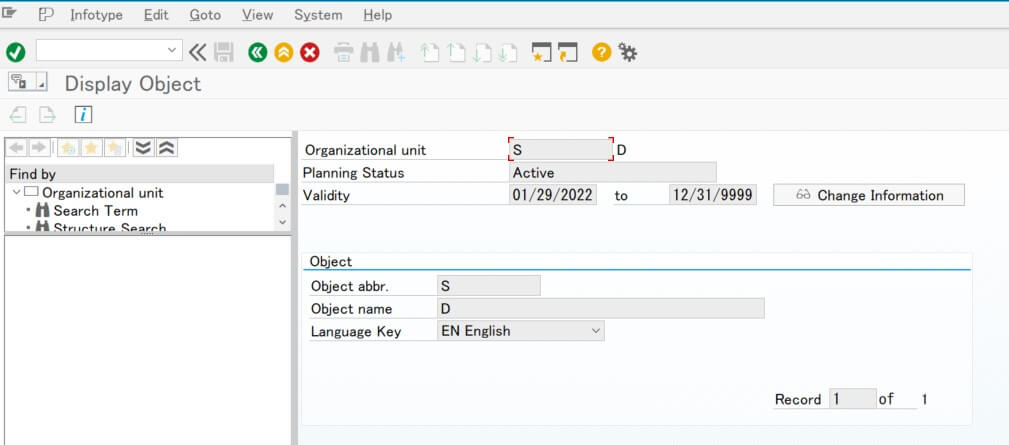This screenshot has height=445, width=1009.
Task: Click the Change Information button
Action: 869,195
